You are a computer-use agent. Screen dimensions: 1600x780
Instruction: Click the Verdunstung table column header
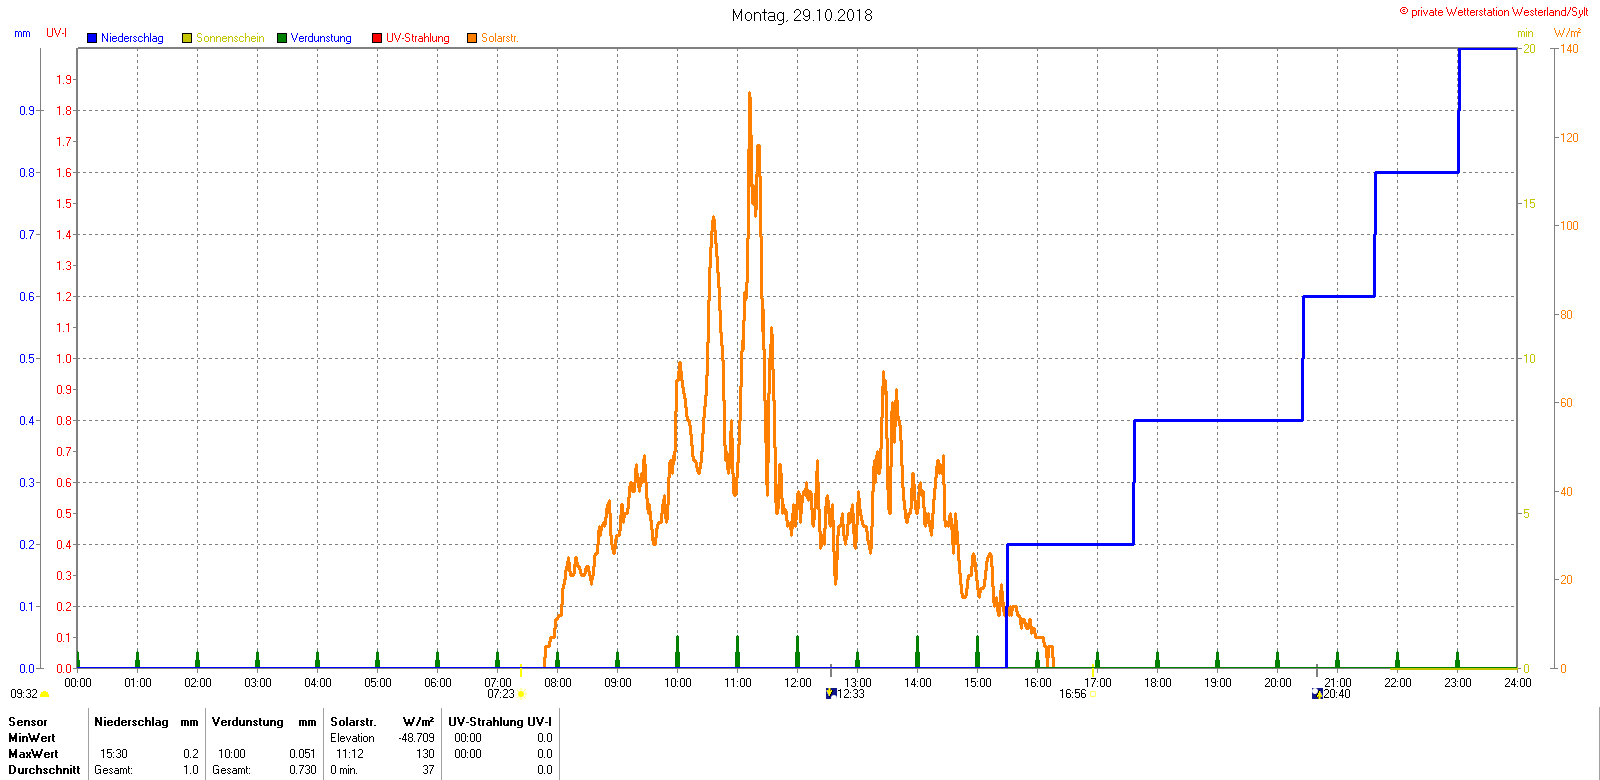pos(248,722)
